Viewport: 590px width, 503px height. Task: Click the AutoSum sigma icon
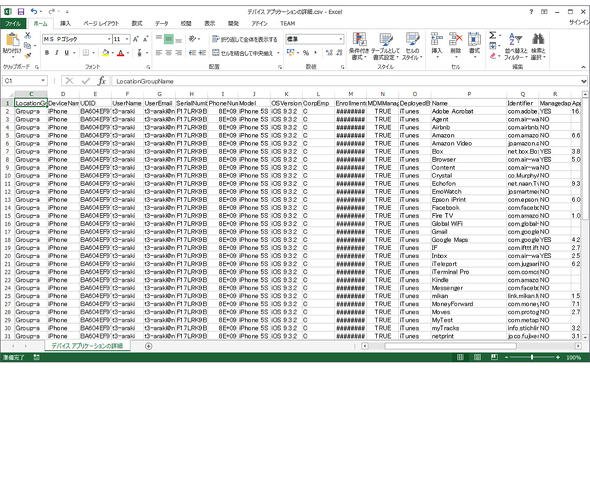click(x=493, y=35)
